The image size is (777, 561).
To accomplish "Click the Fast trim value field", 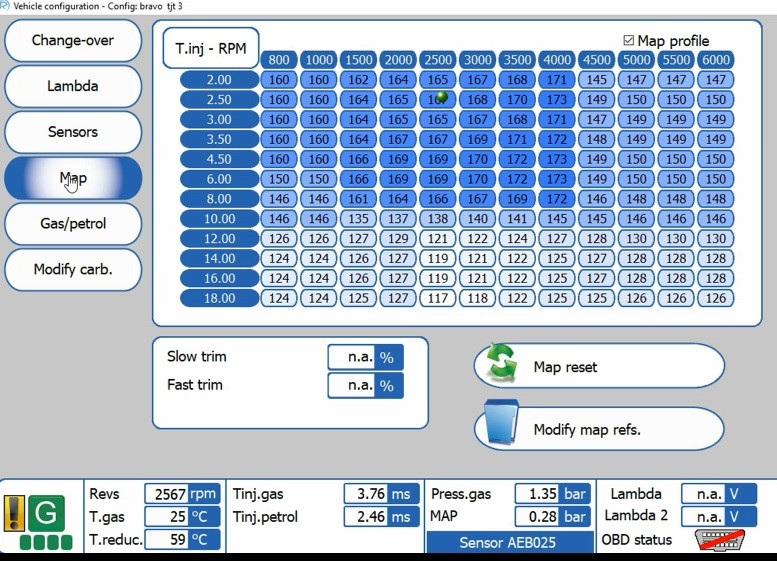I will (366, 386).
